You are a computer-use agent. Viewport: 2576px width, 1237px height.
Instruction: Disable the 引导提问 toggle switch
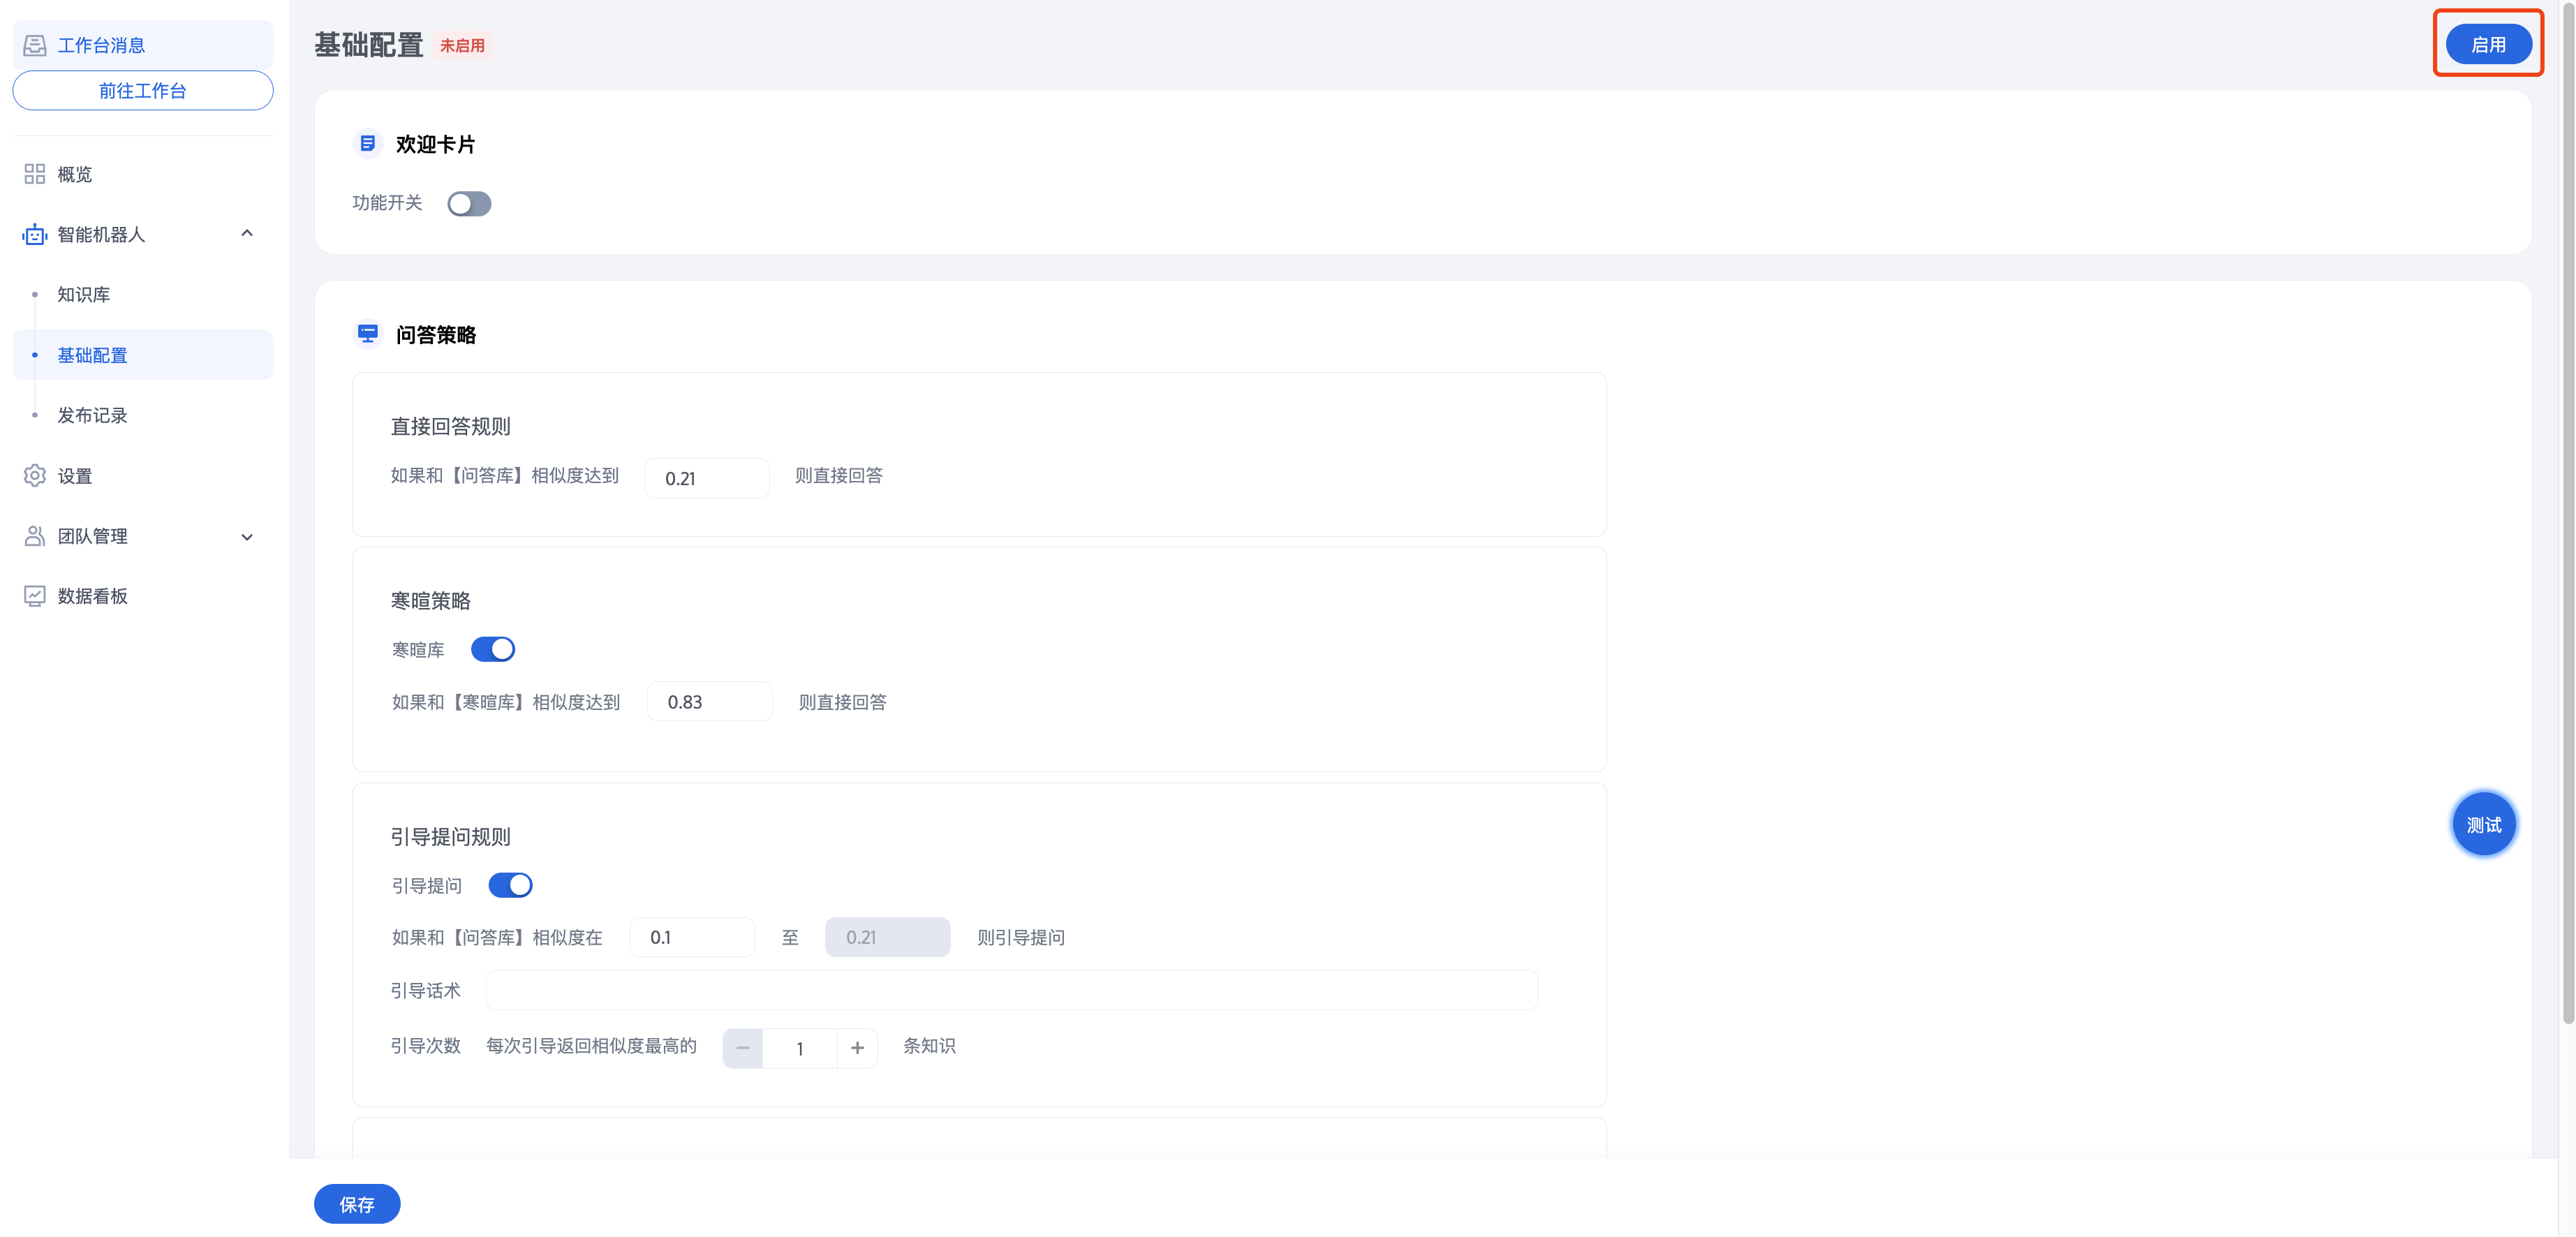click(510, 885)
